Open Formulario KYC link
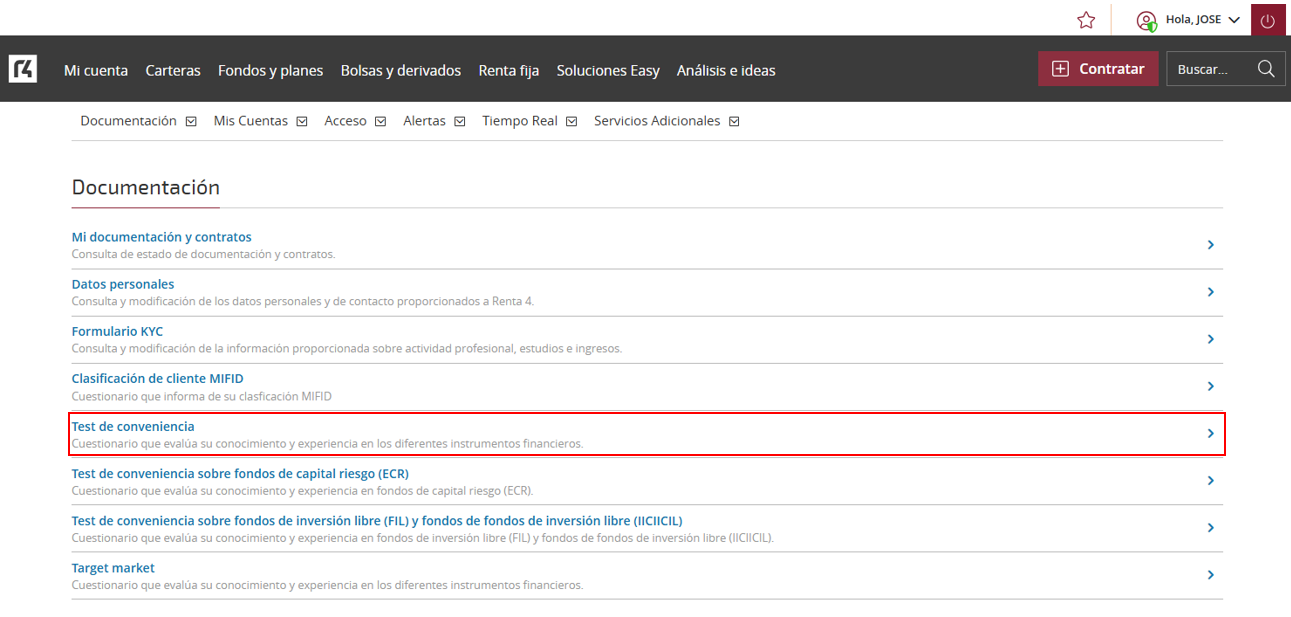The image size is (1291, 617). point(118,331)
